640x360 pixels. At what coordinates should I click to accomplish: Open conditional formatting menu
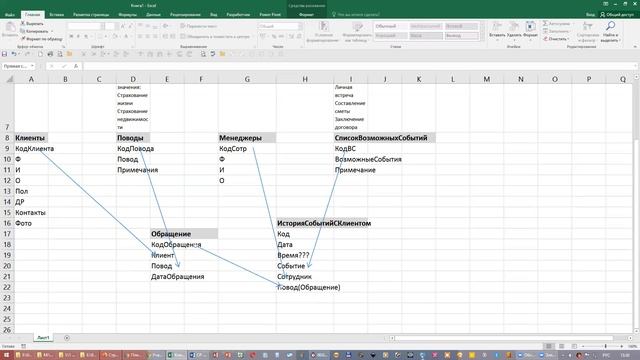coord(324,32)
